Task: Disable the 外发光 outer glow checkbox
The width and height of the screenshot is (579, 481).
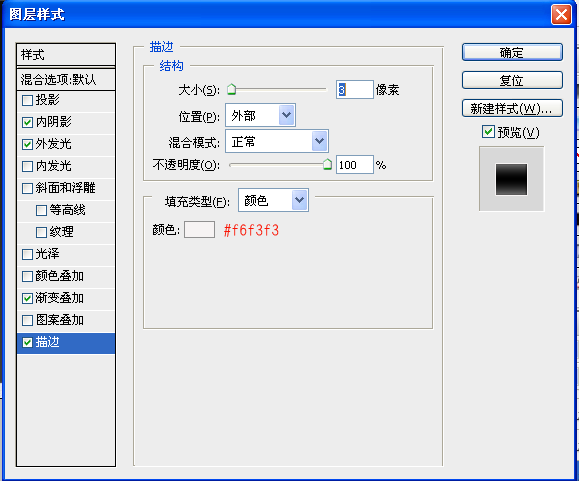Action: (27, 144)
